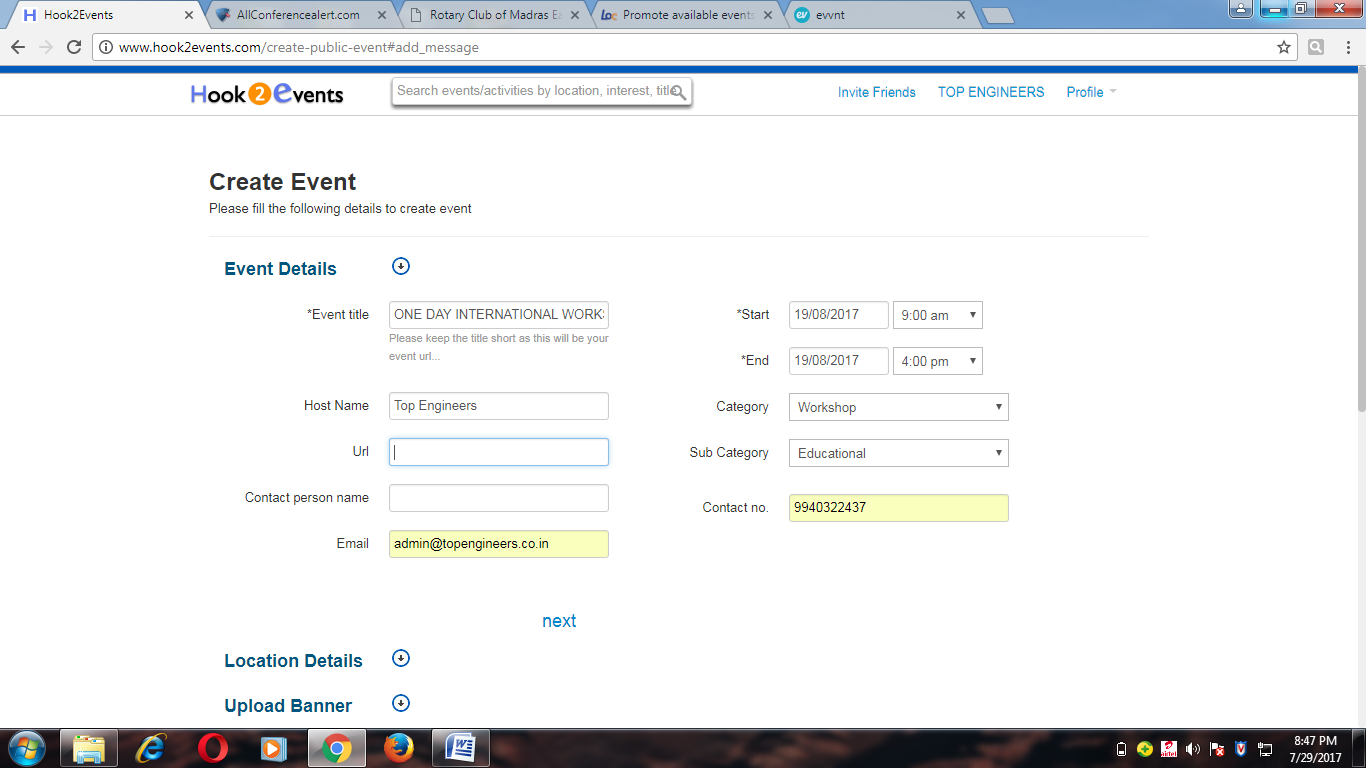Collapse the Event Details section arrow
The height and width of the screenshot is (768, 1366).
pos(401,266)
